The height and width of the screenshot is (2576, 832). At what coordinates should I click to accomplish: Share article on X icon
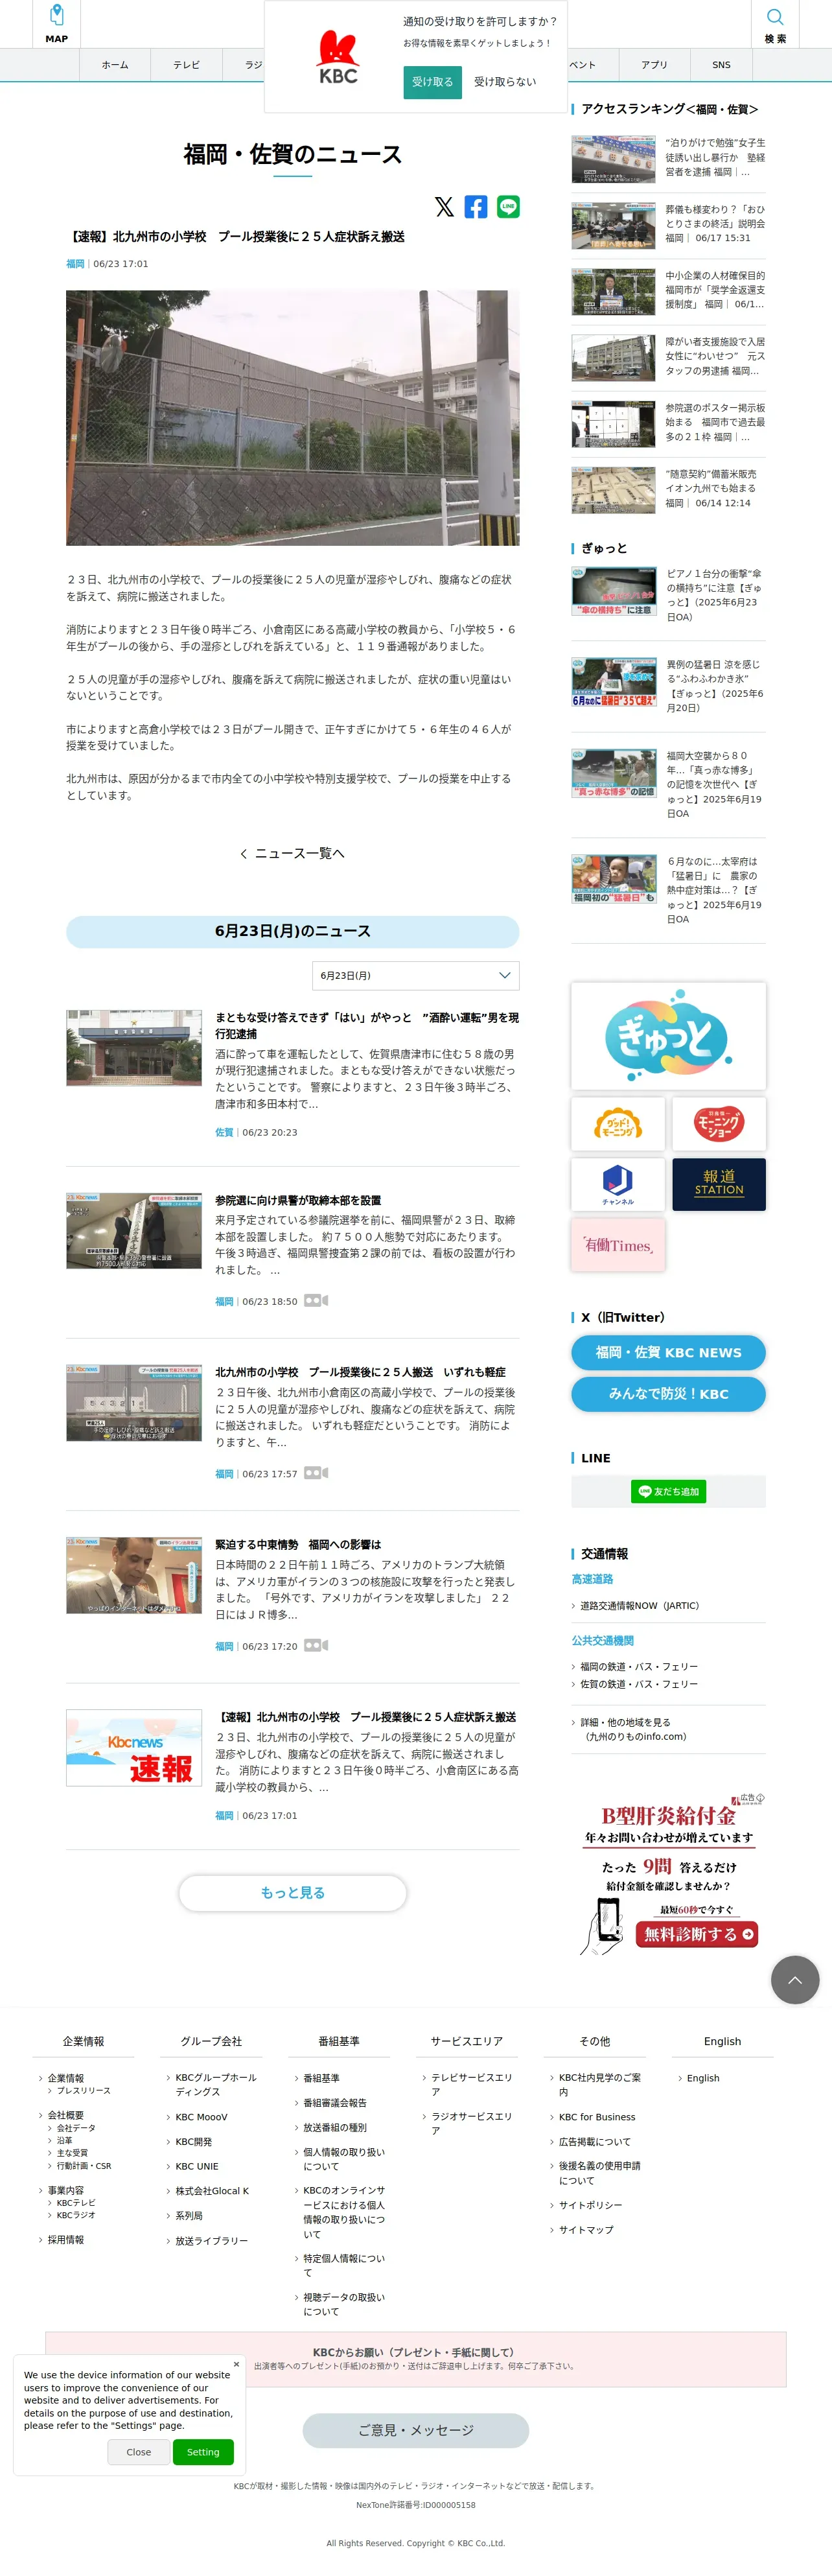pyautogui.click(x=444, y=207)
